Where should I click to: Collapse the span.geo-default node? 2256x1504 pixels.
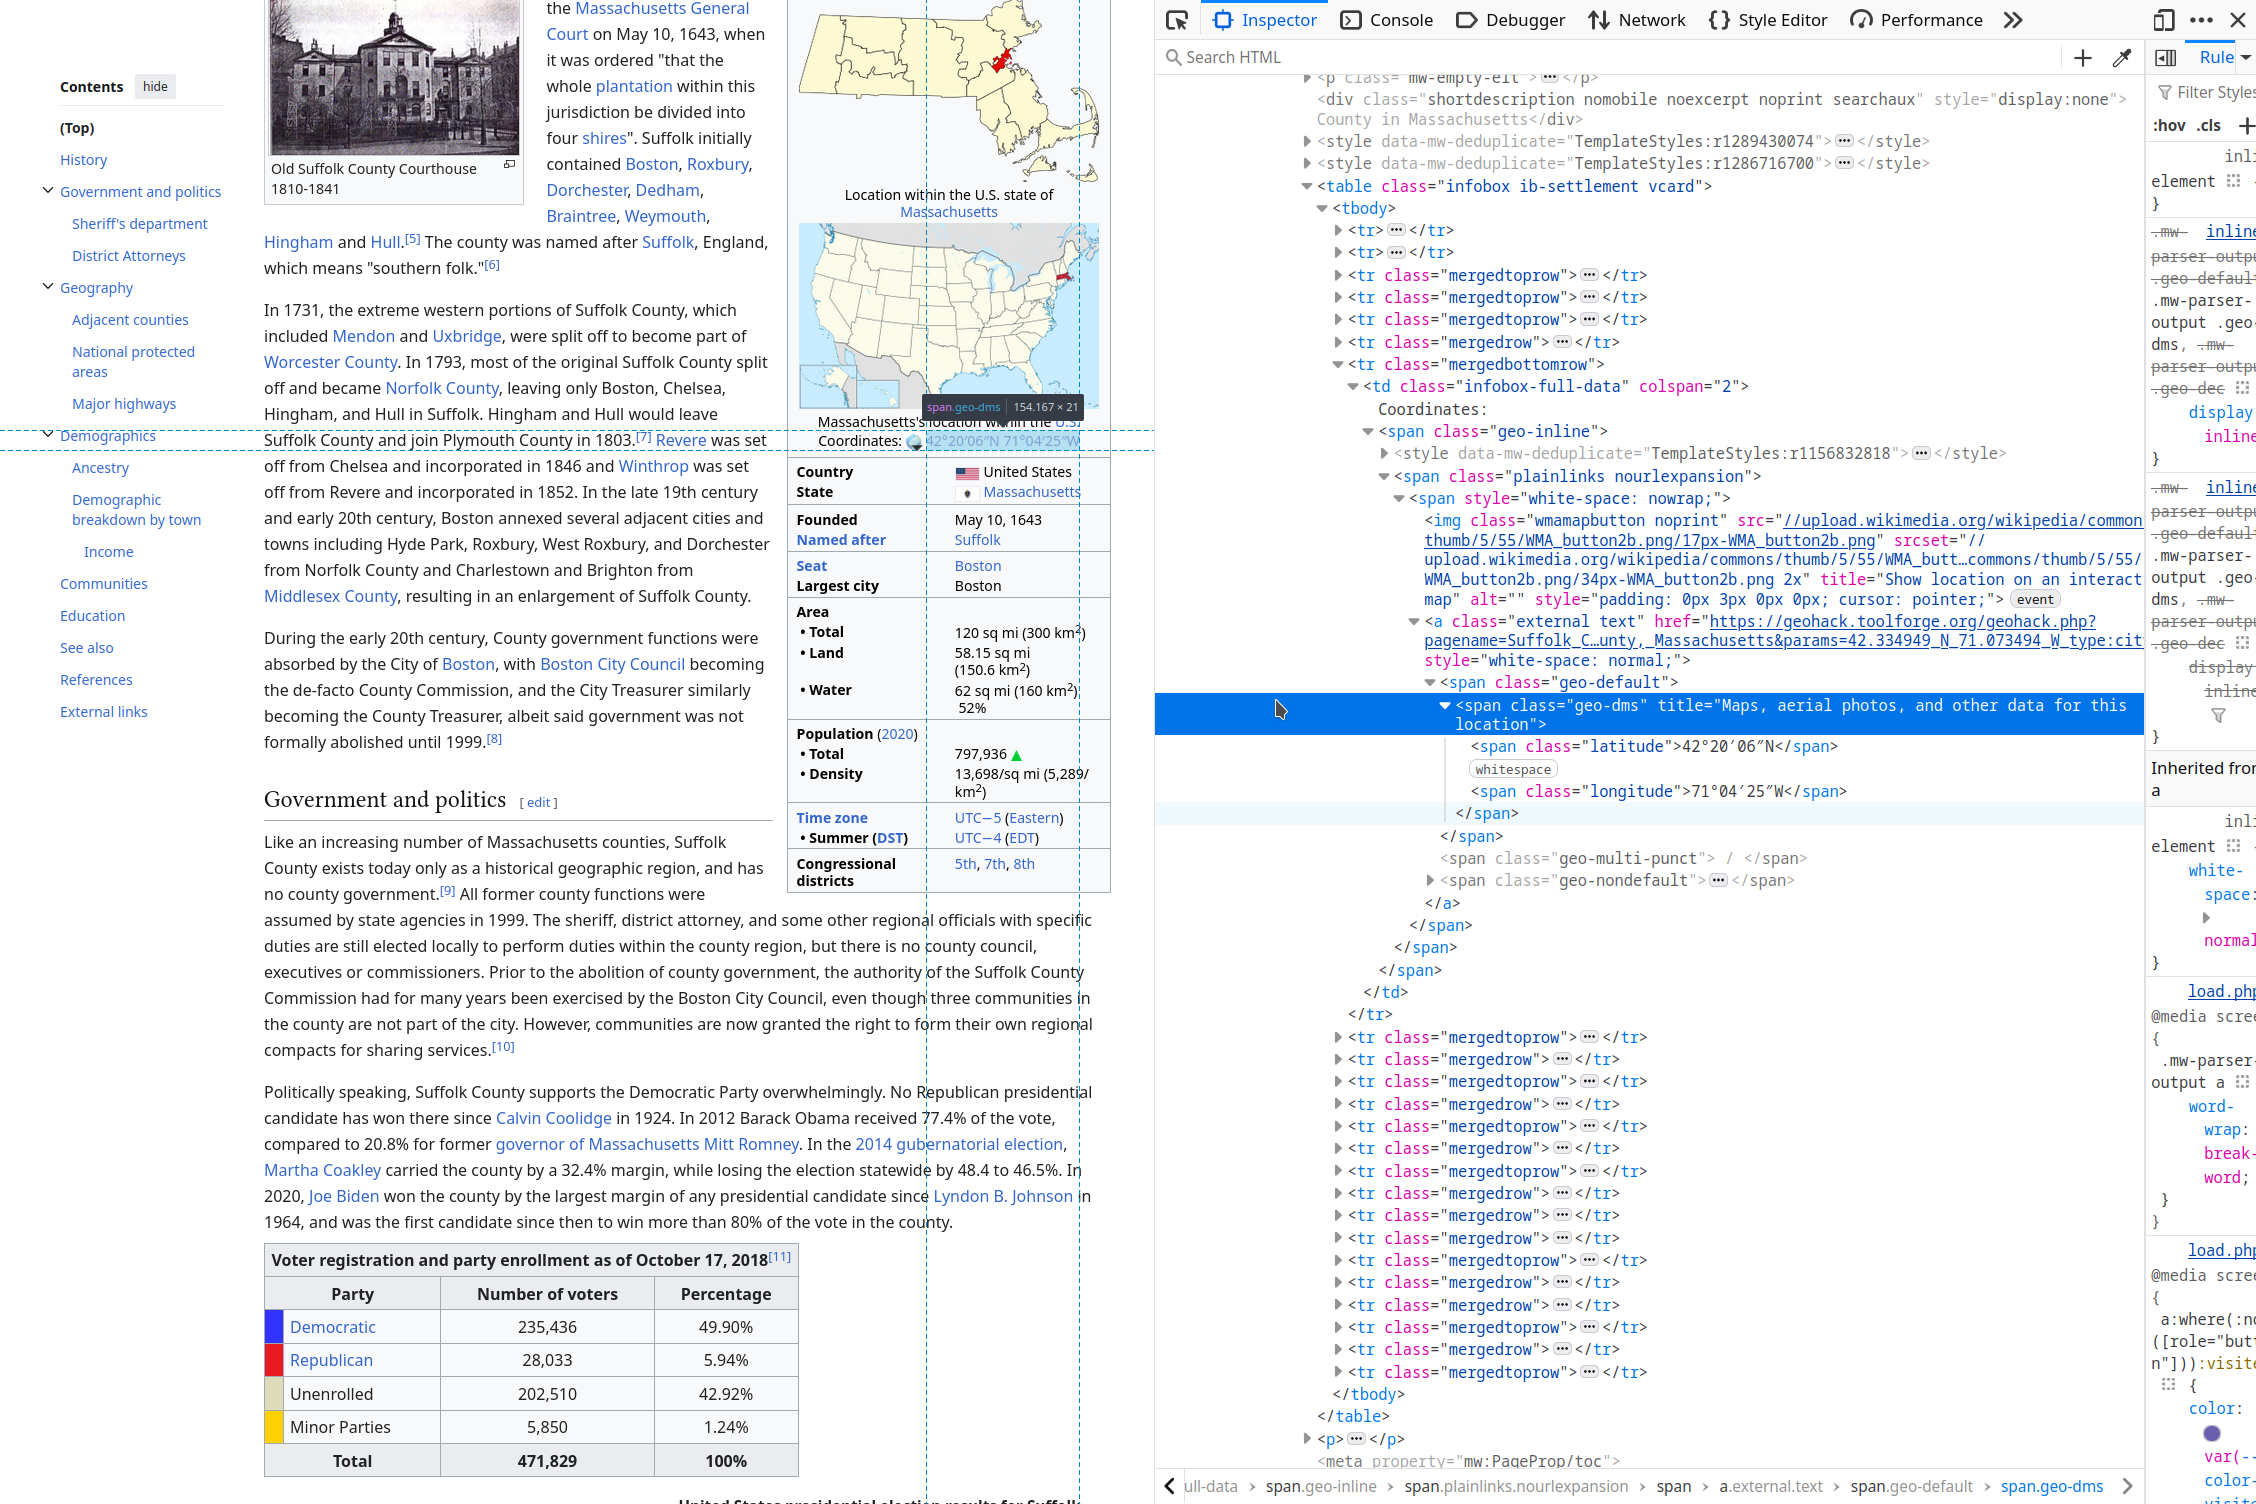click(1430, 682)
